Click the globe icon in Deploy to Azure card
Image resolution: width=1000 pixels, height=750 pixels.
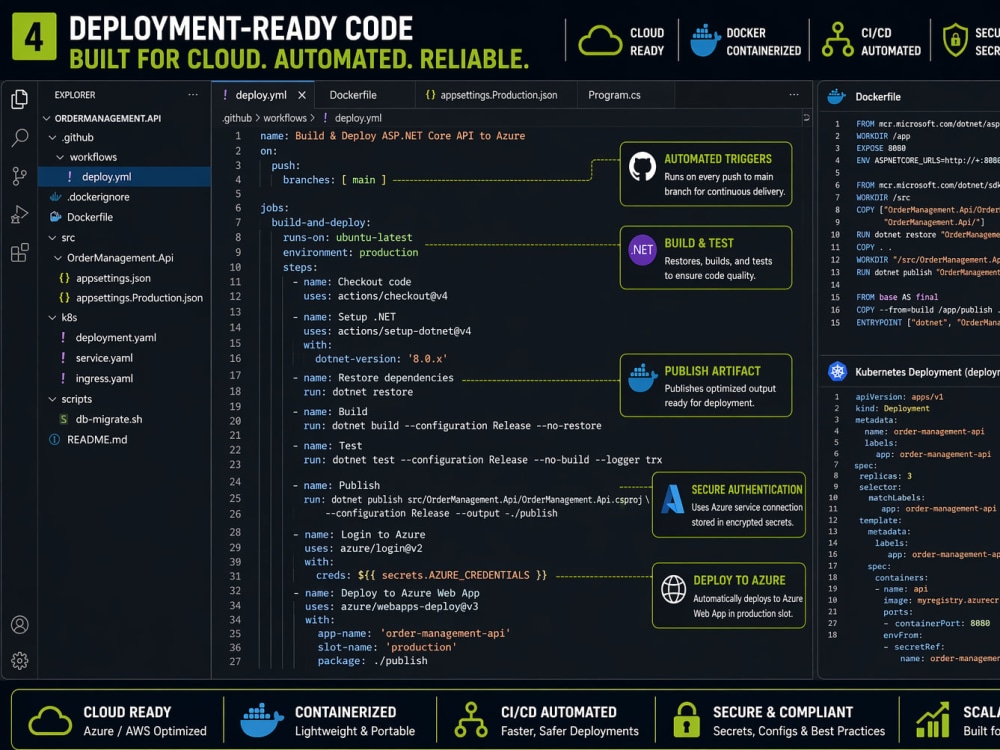tap(673, 589)
